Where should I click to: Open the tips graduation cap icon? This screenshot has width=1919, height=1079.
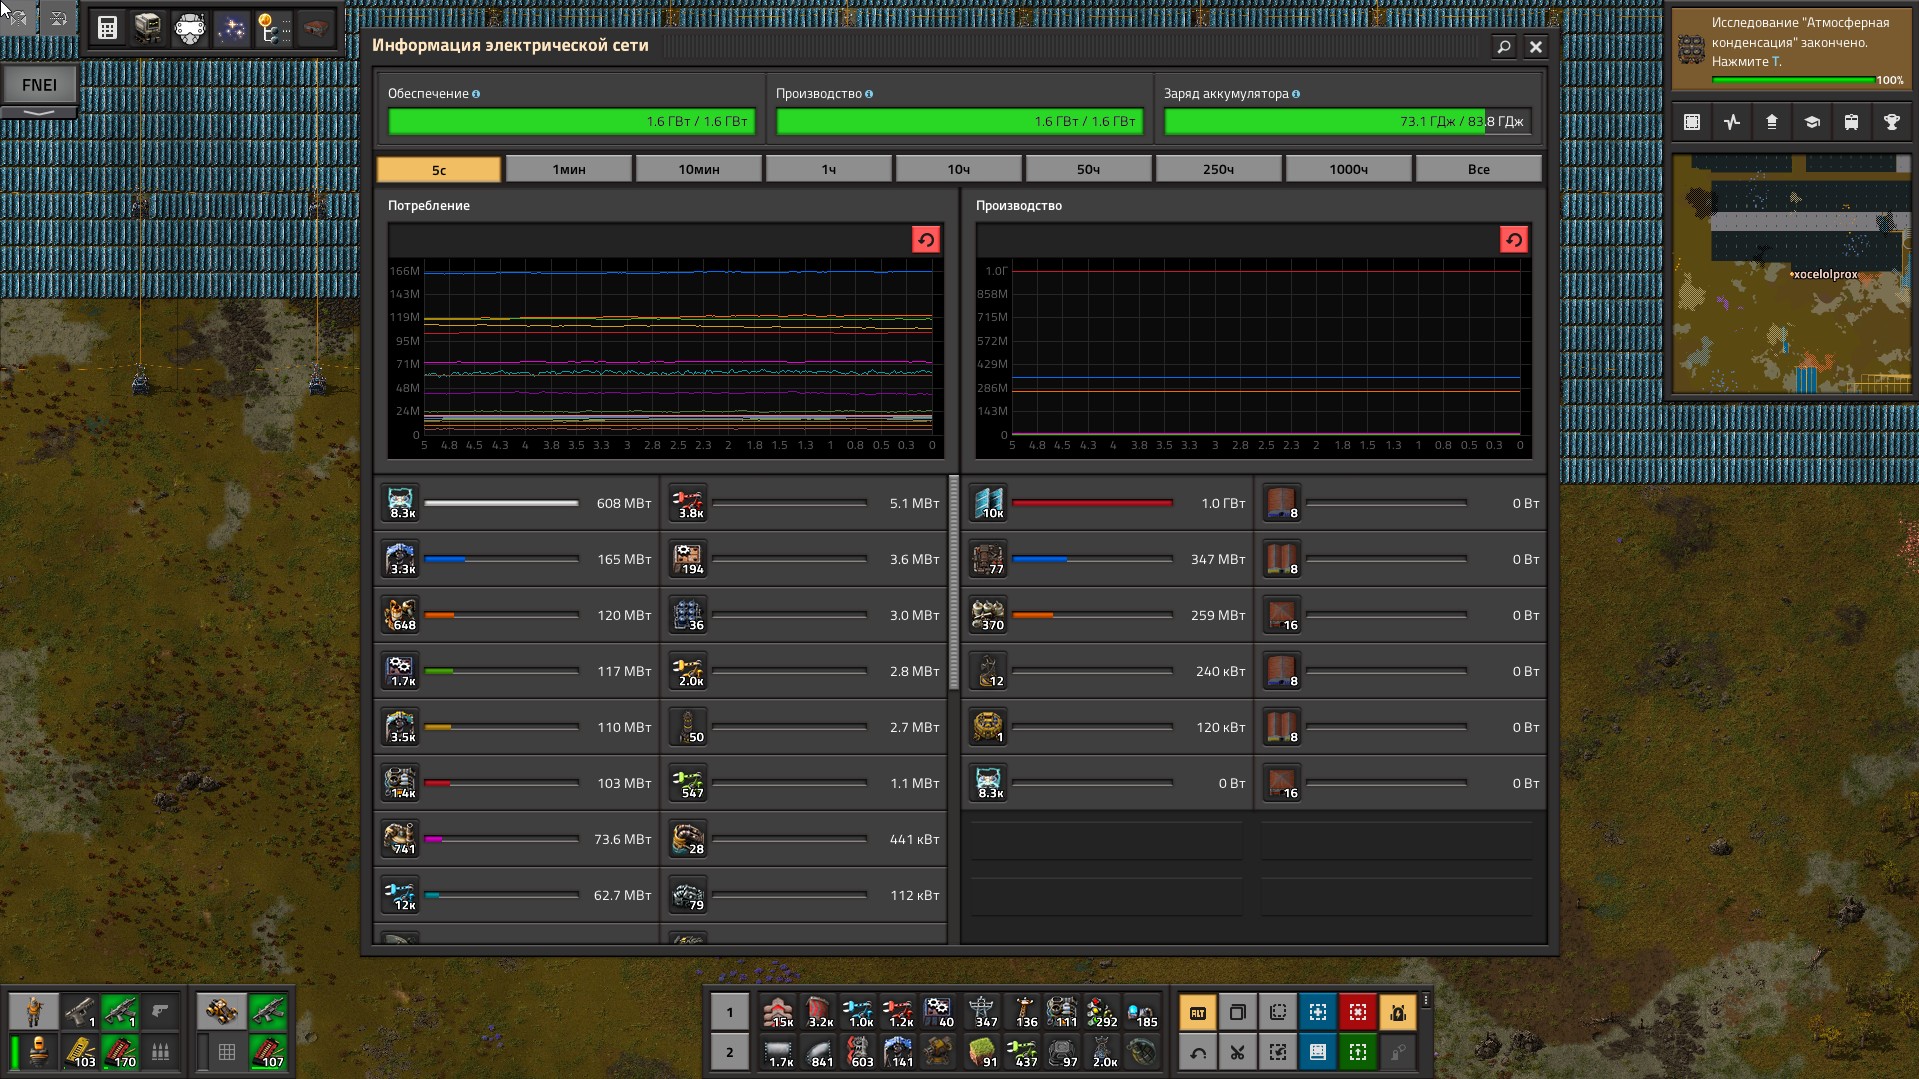pos(1812,122)
